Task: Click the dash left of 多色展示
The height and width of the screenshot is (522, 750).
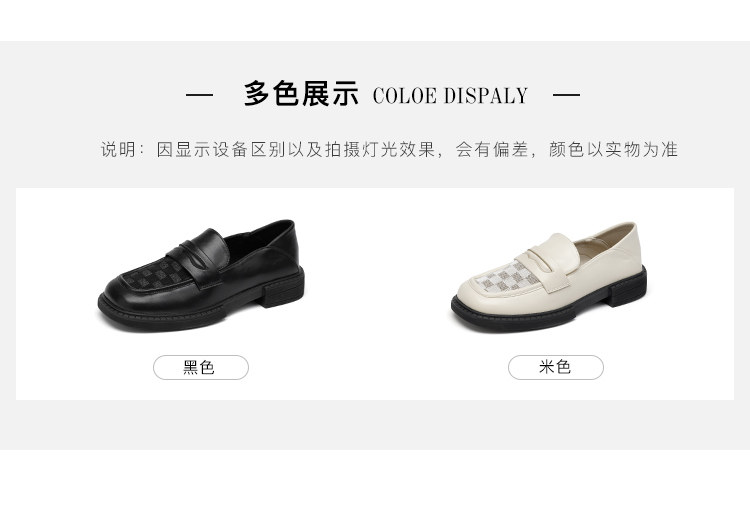Action: click(199, 95)
